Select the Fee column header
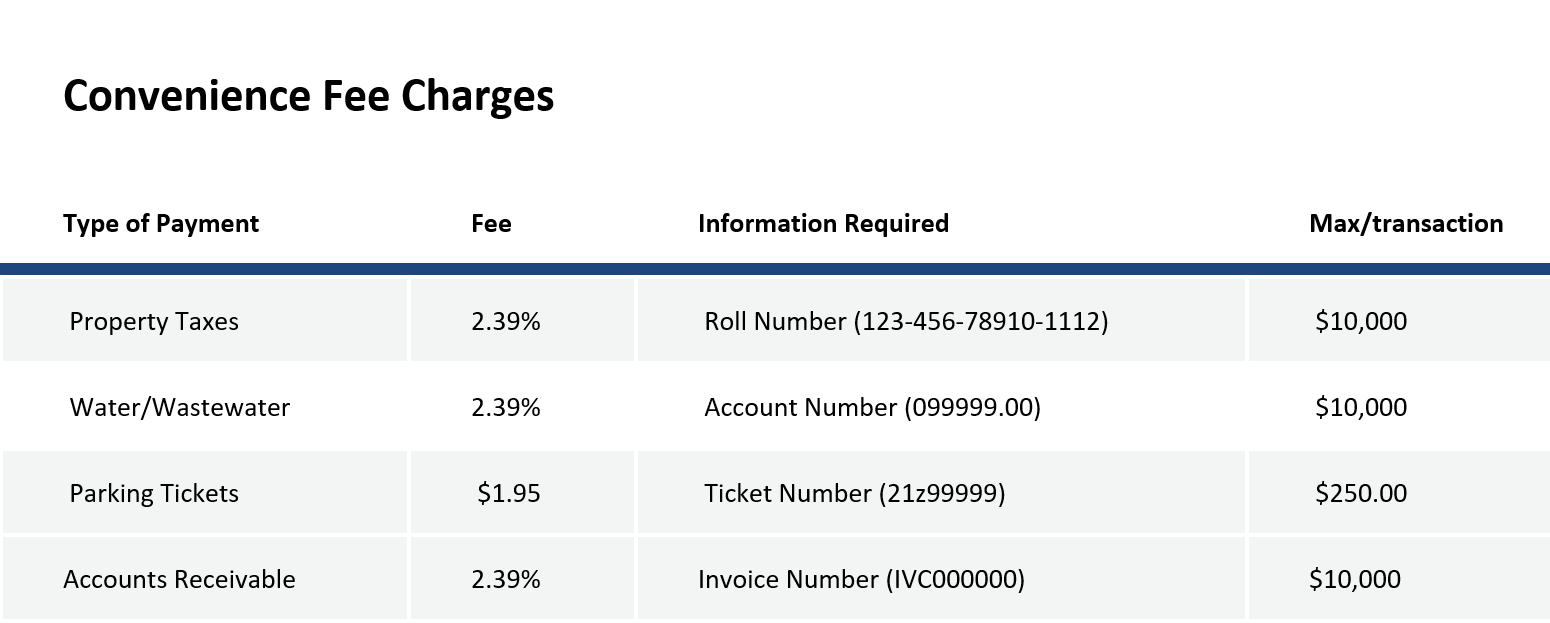The height and width of the screenshot is (623, 1550). click(x=491, y=223)
